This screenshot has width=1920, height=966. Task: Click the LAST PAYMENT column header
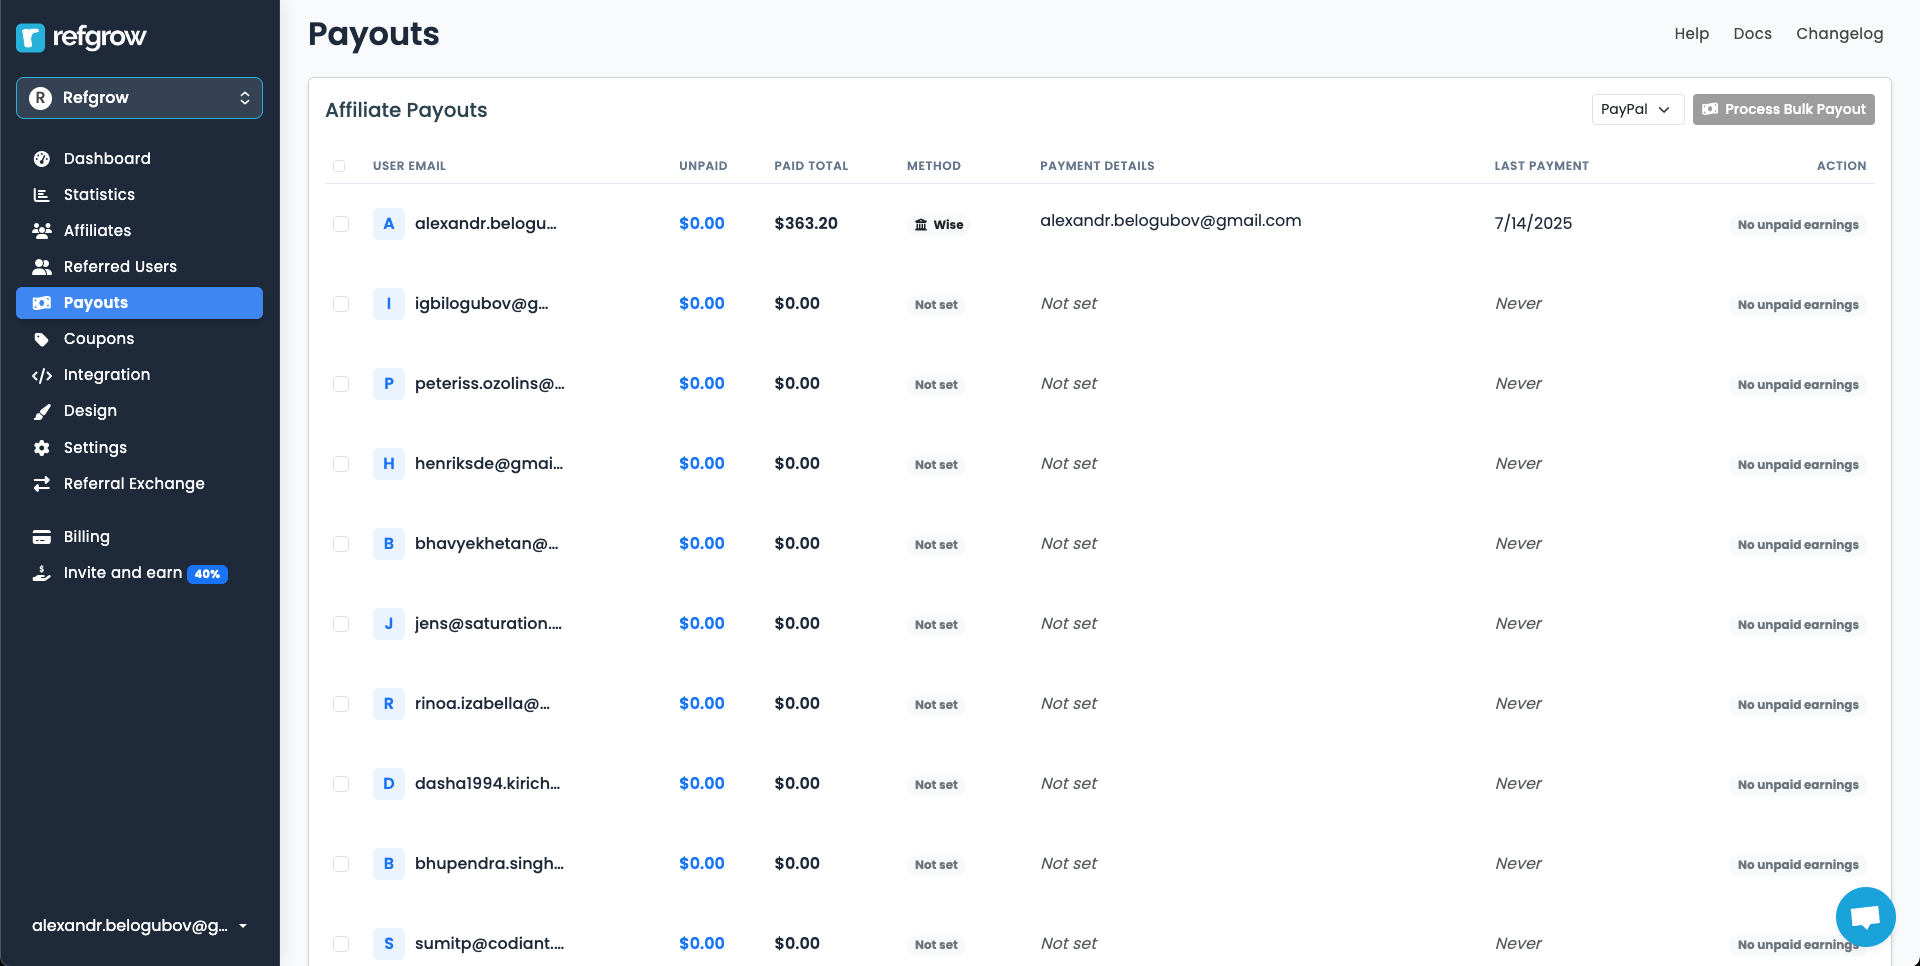[1541, 166]
